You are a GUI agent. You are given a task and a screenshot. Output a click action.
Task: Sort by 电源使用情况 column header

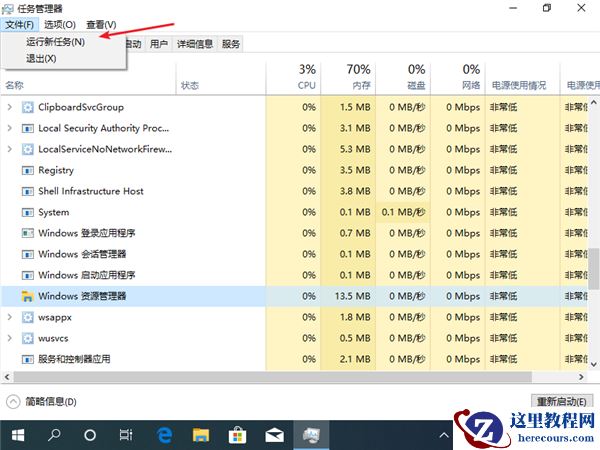pyautogui.click(x=522, y=78)
